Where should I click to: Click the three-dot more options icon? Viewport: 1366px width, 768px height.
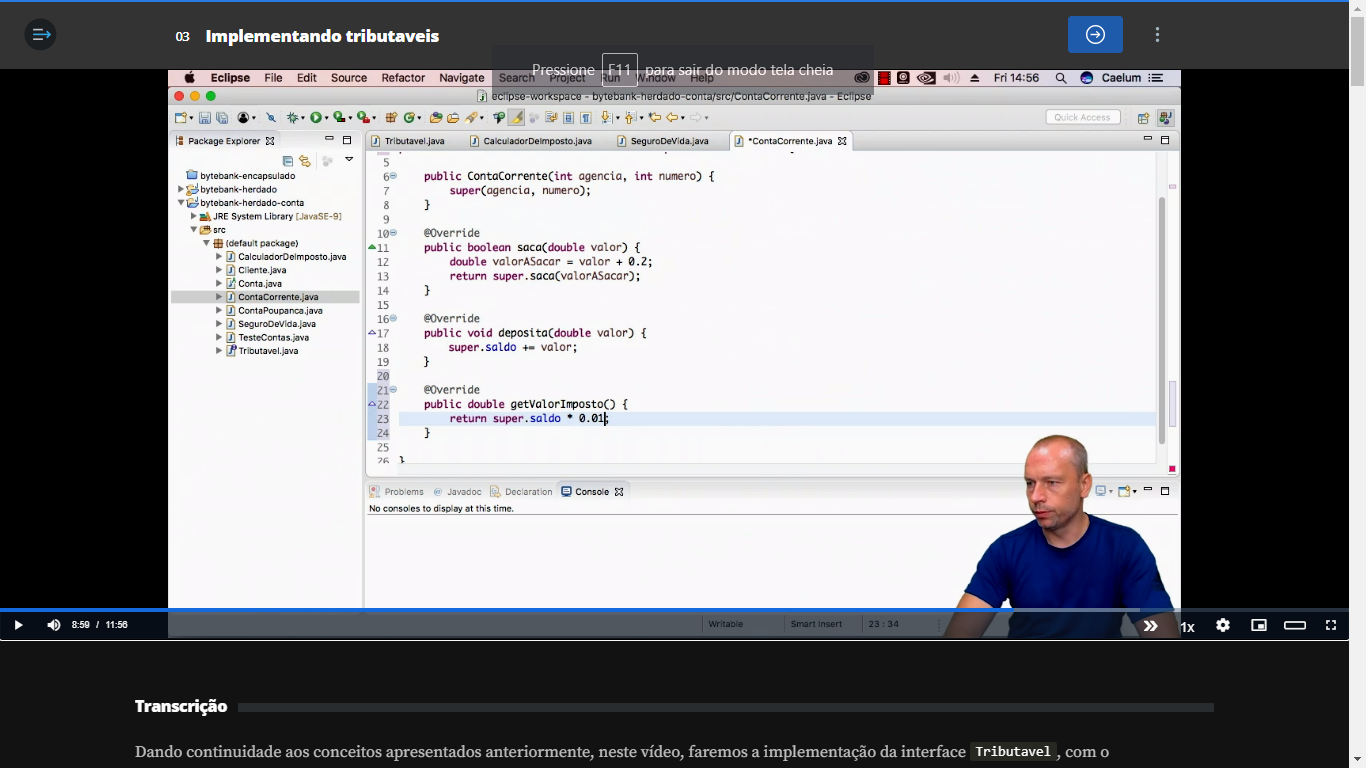click(1157, 35)
